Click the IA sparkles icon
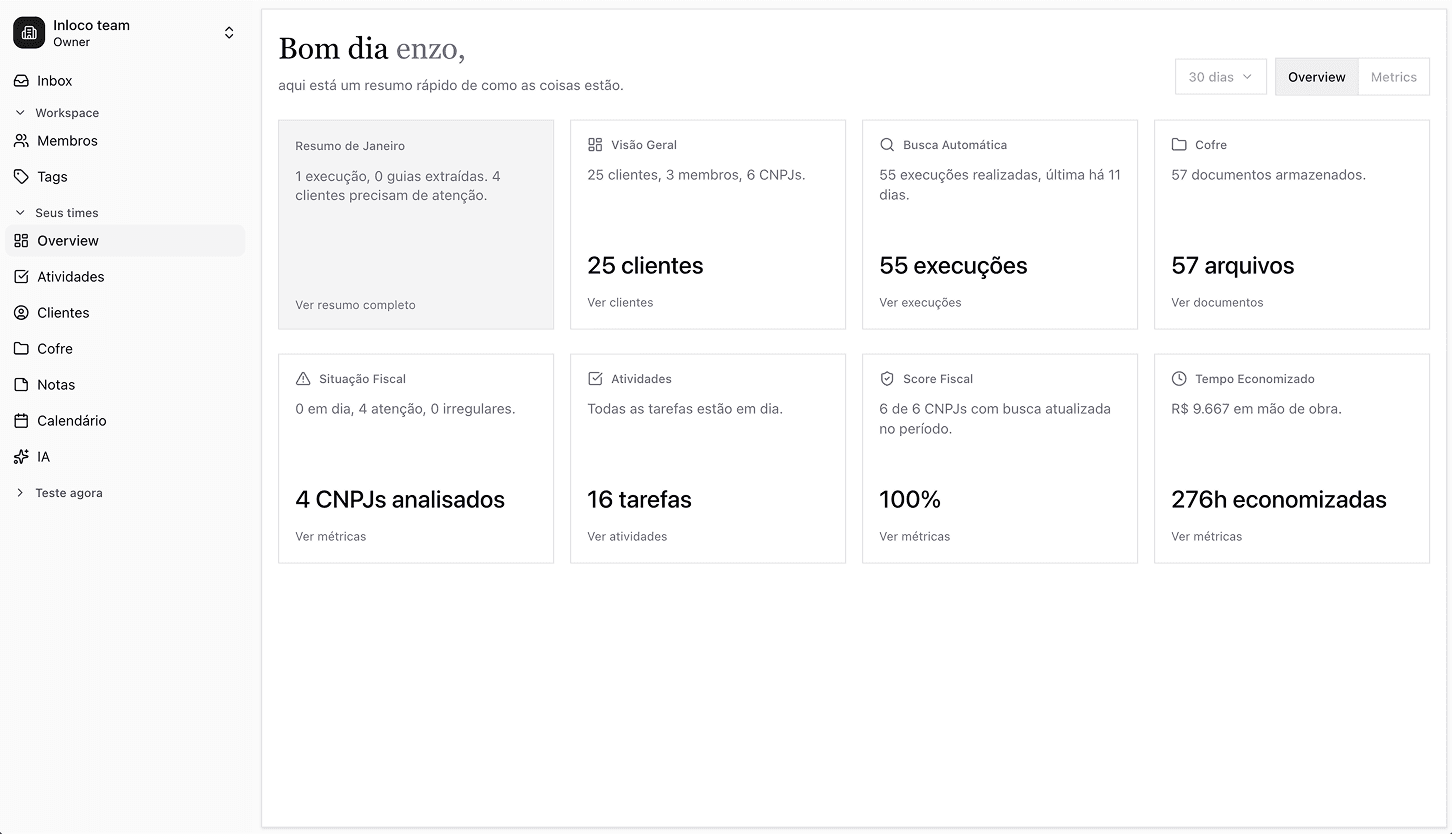Image resolution: width=1453 pixels, height=834 pixels. pyautogui.click(x=21, y=456)
